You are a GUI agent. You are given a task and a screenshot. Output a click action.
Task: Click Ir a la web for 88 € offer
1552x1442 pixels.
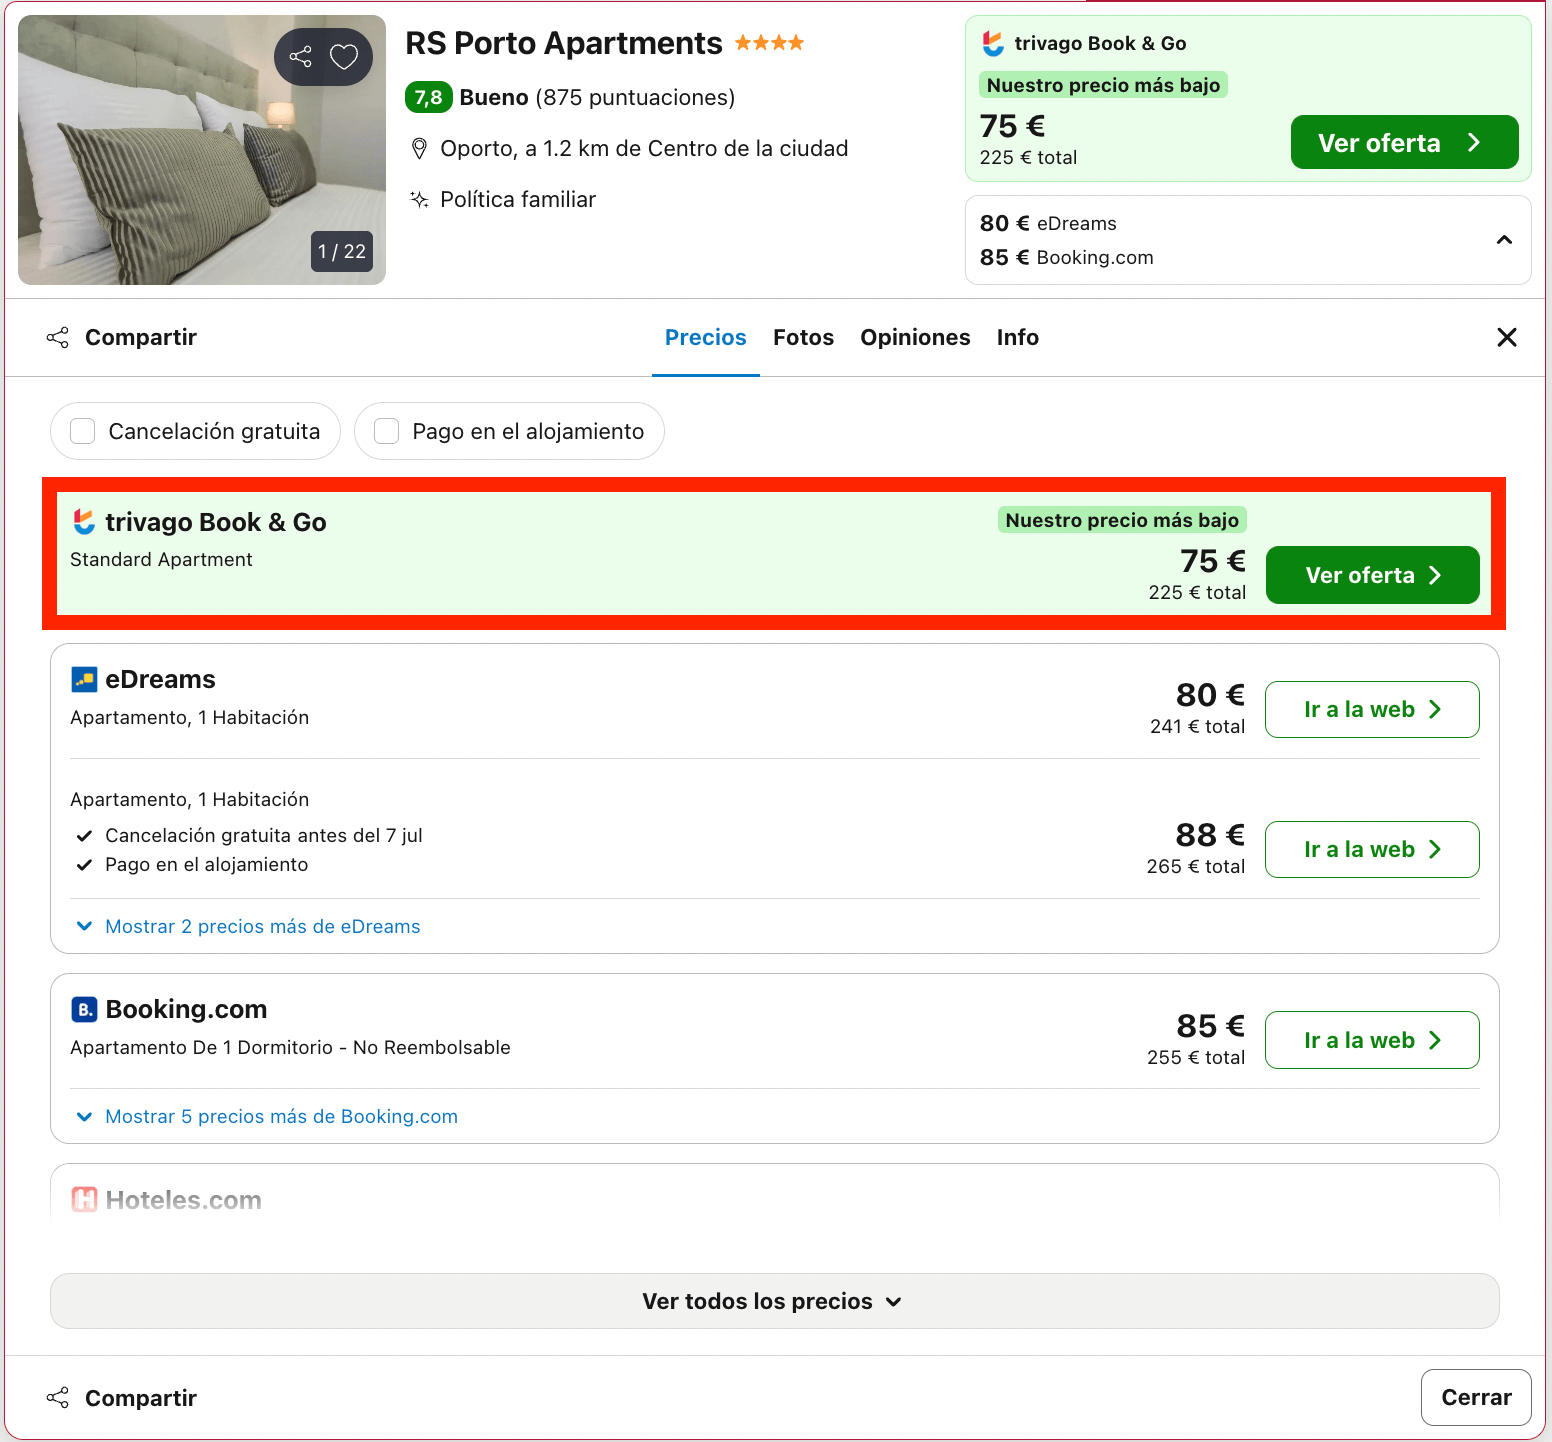1372,849
